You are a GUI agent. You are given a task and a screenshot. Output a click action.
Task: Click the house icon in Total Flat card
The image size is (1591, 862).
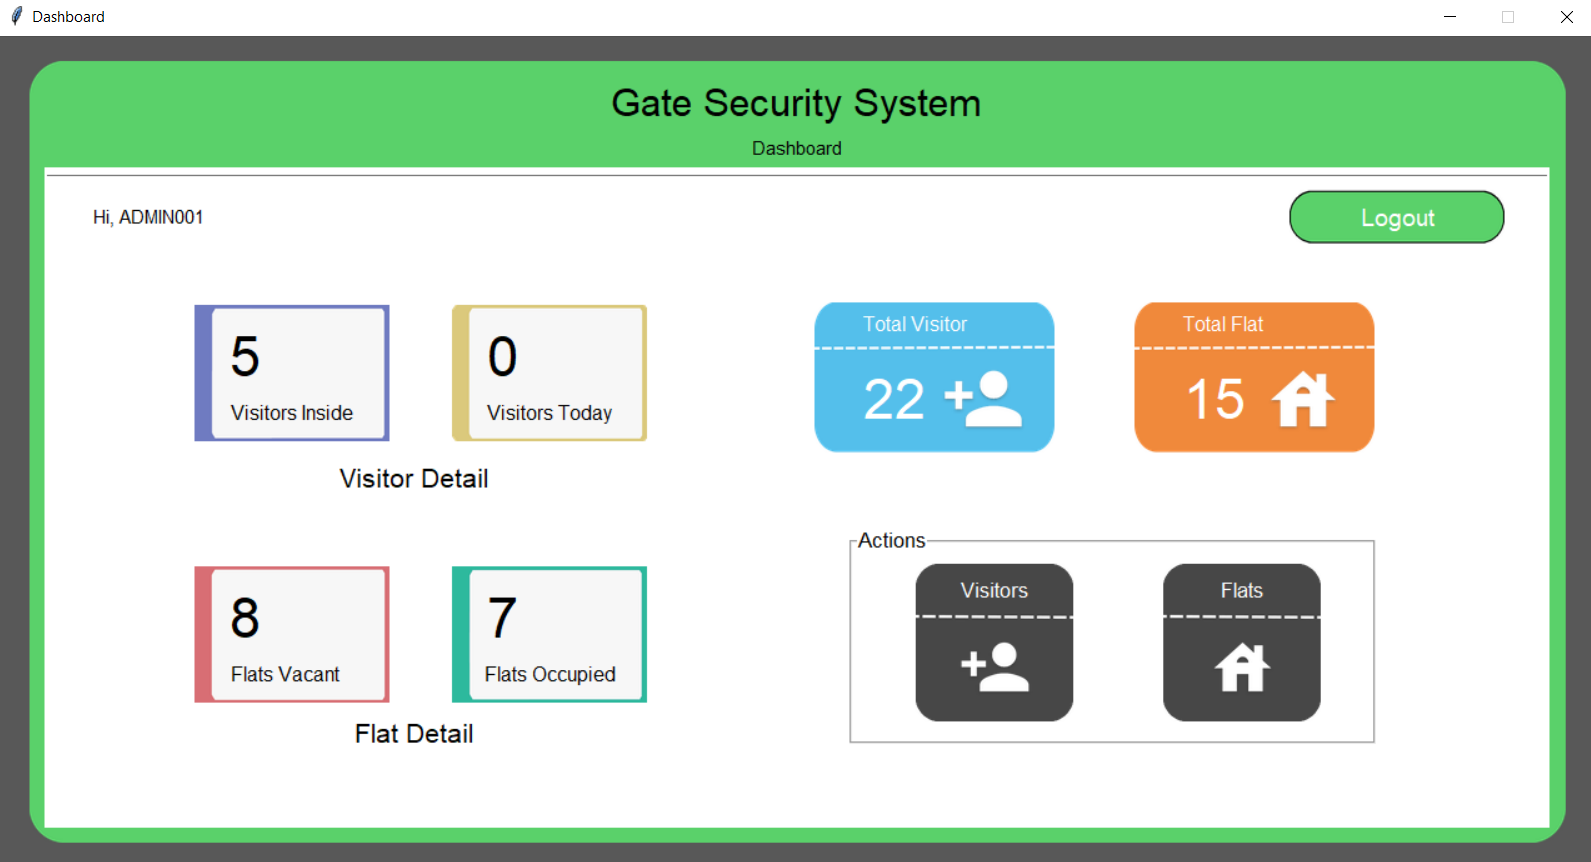(x=1302, y=399)
